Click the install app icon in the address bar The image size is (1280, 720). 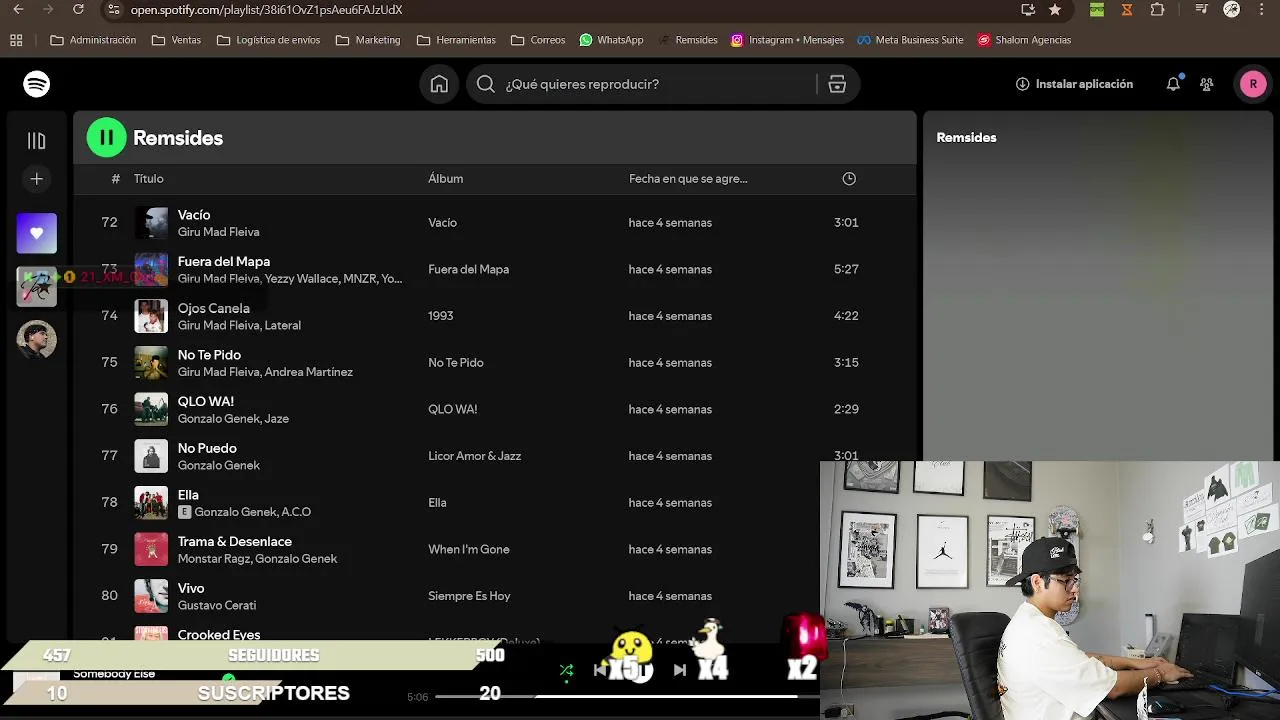pyautogui.click(x=1028, y=9)
